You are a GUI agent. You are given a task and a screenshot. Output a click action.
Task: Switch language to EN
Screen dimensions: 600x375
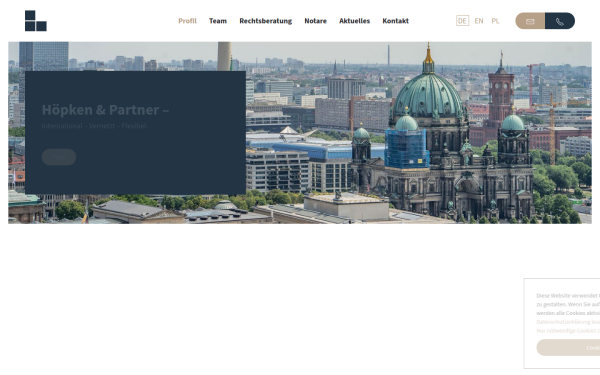click(479, 21)
